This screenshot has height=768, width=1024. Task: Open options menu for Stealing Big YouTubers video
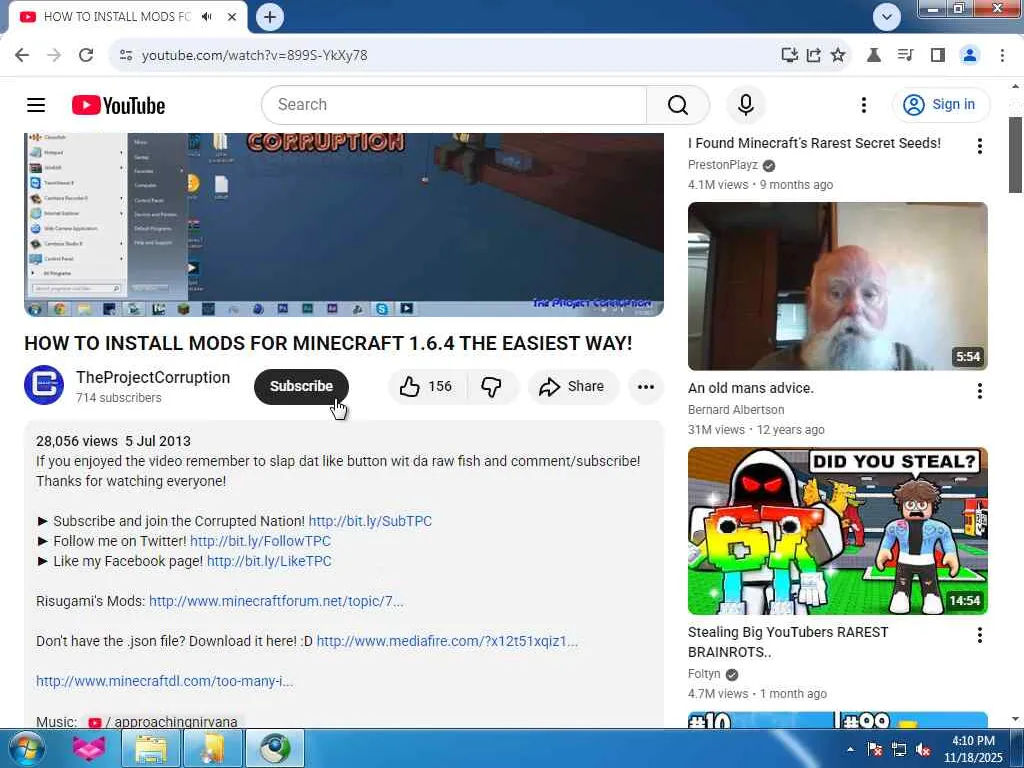980,635
